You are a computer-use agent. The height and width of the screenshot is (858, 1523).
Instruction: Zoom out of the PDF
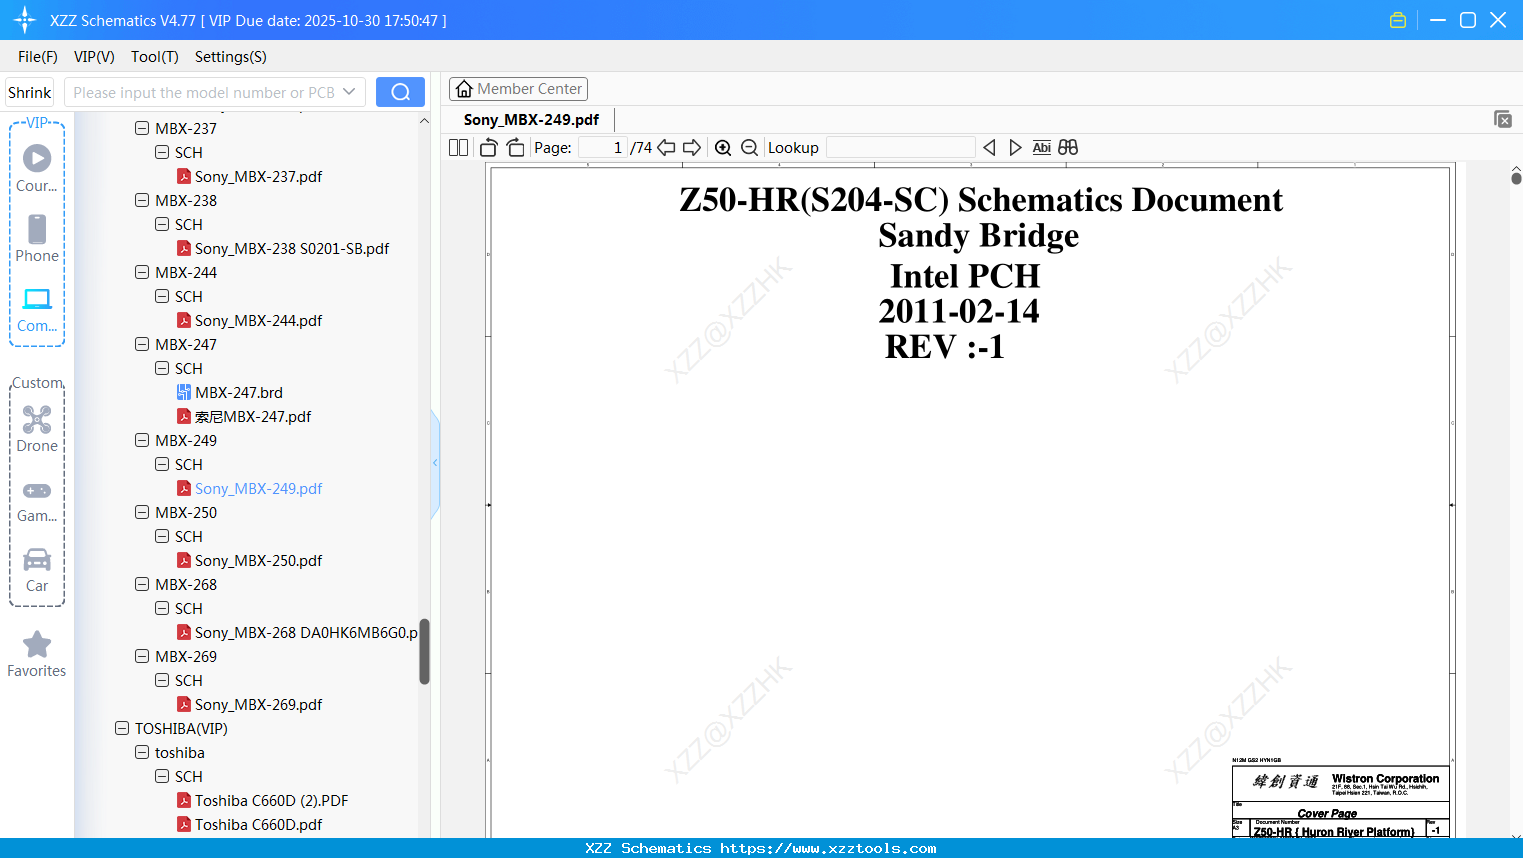749,148
